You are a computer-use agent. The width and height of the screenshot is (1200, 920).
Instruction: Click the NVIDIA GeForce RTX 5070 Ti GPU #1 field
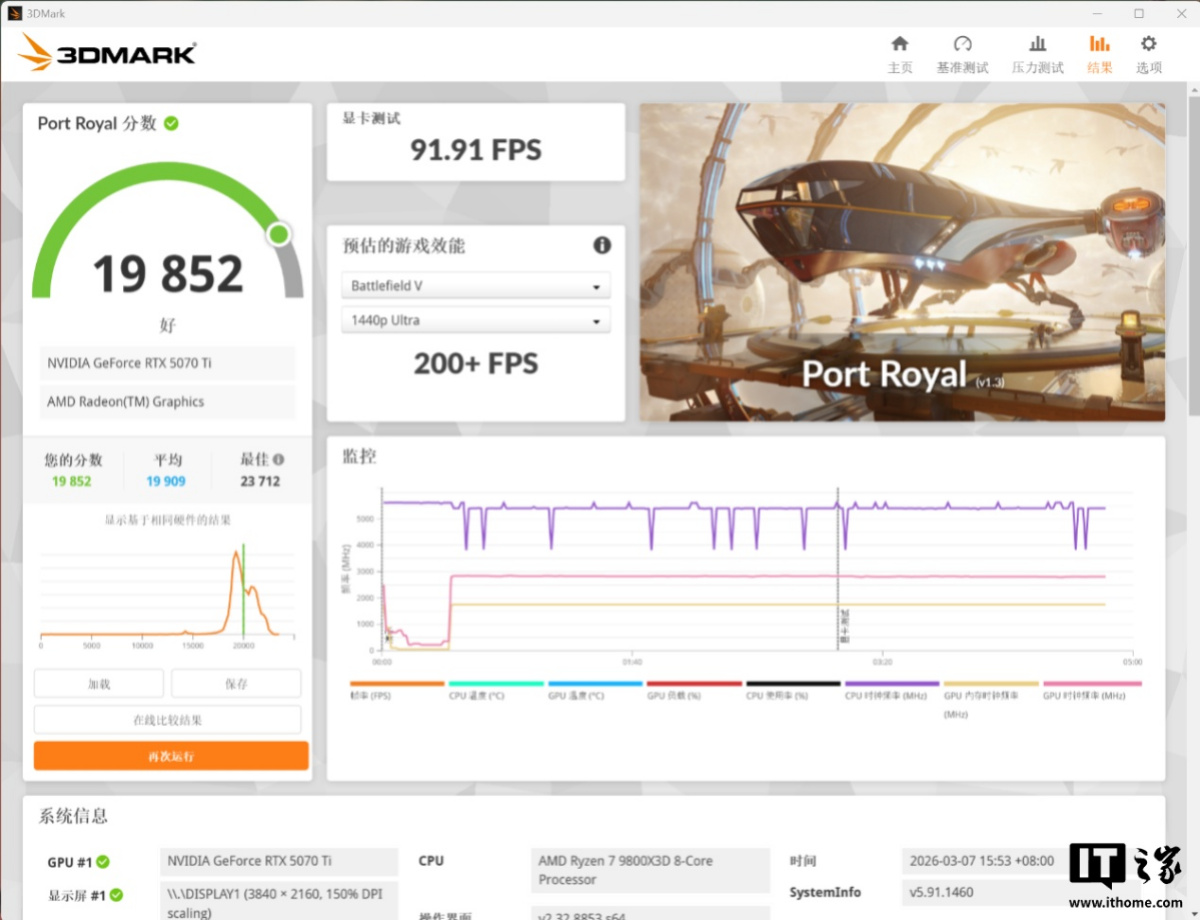(x=279, y=861)
